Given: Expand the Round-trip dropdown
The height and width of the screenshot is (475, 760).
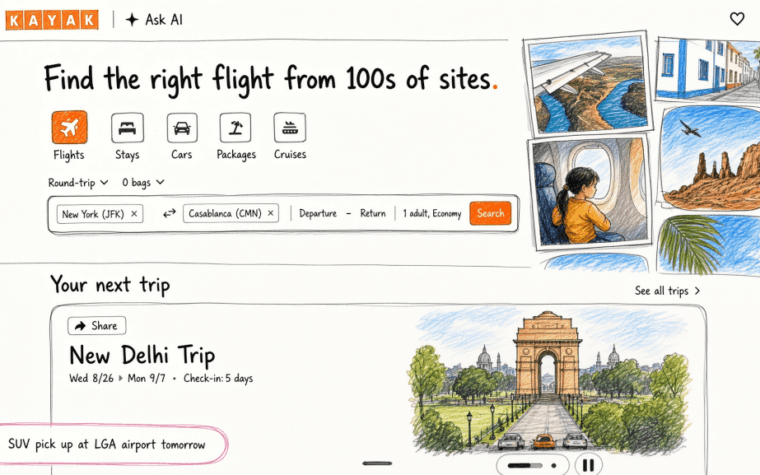Looking at the screenshot, I should pos(78,183).
